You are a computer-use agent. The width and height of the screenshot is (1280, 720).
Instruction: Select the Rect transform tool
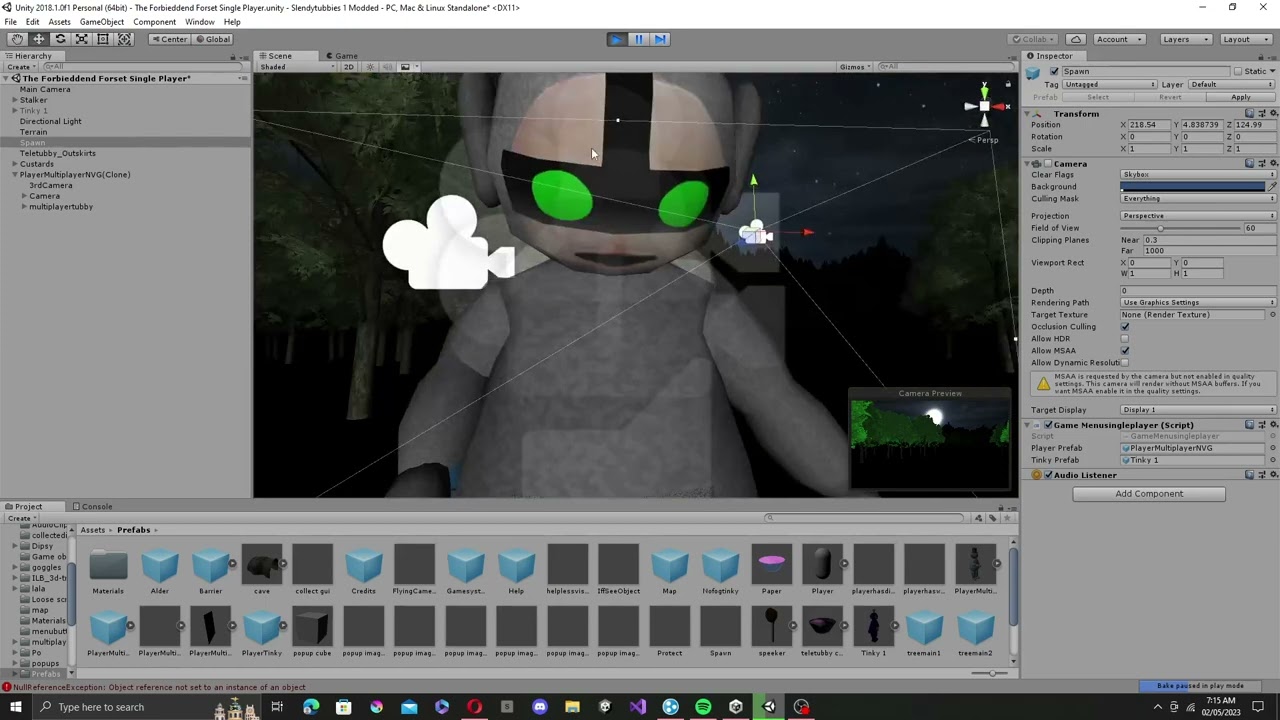(103, 39)
